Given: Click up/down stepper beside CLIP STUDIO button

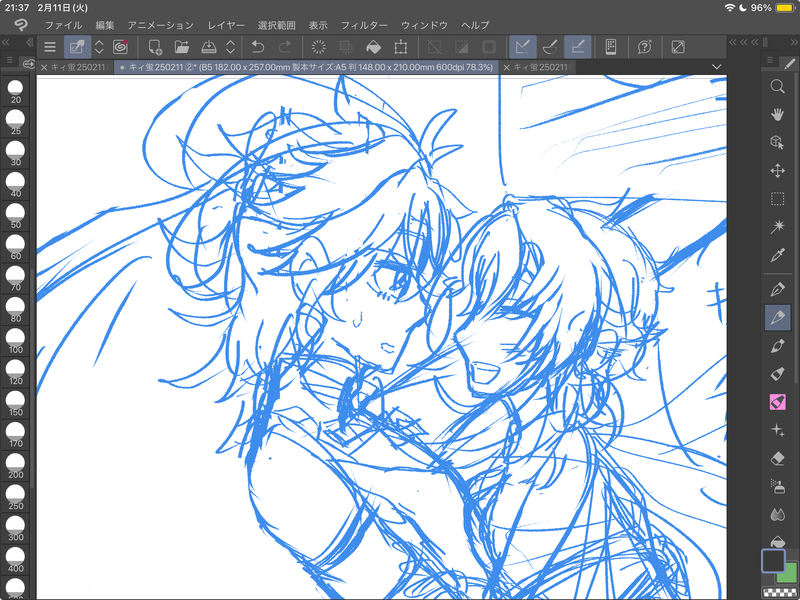Looking at the screenshot, I should tap(99, 47).
